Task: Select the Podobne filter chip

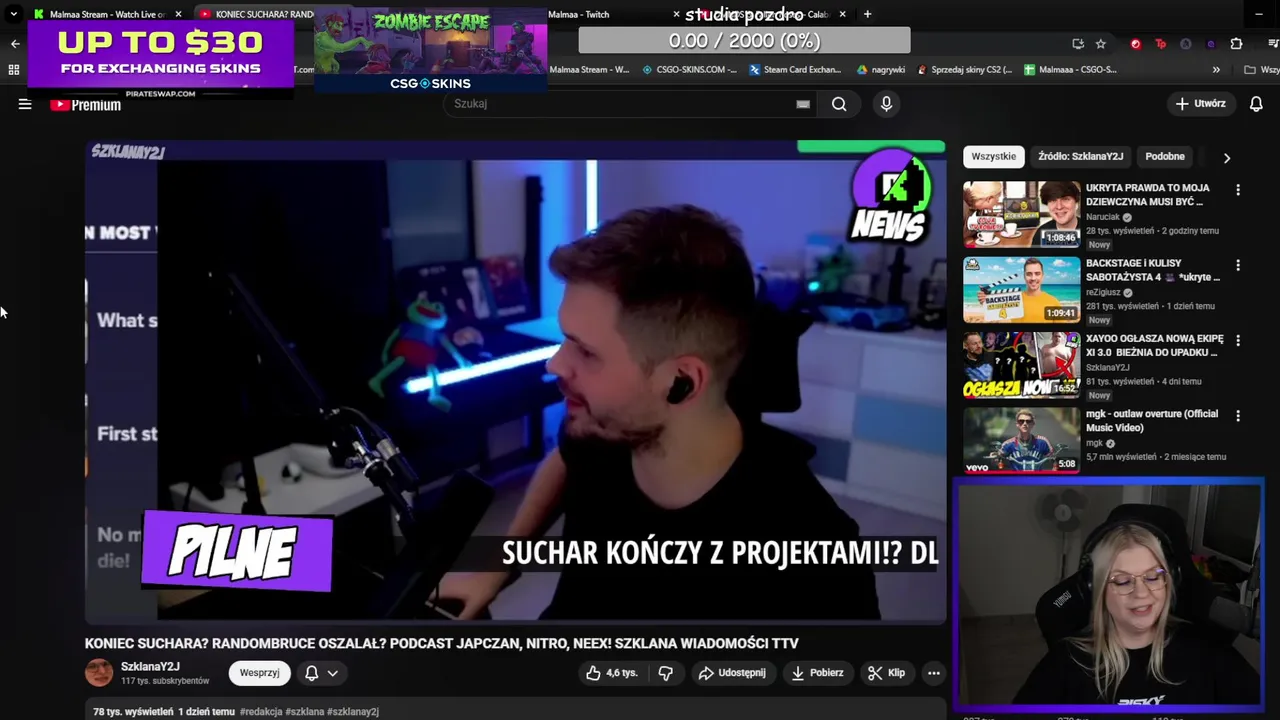Action: pos(1164,156)
